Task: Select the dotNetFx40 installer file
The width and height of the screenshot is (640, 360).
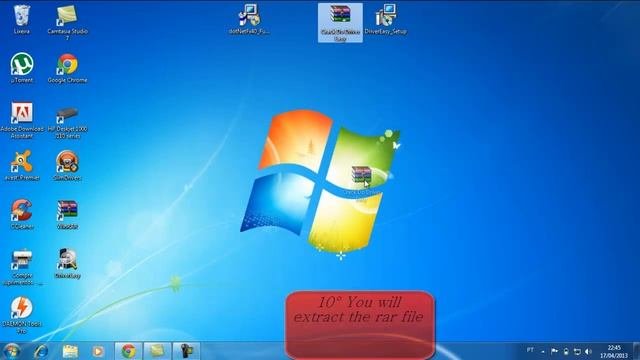Action: pos(249,19)
